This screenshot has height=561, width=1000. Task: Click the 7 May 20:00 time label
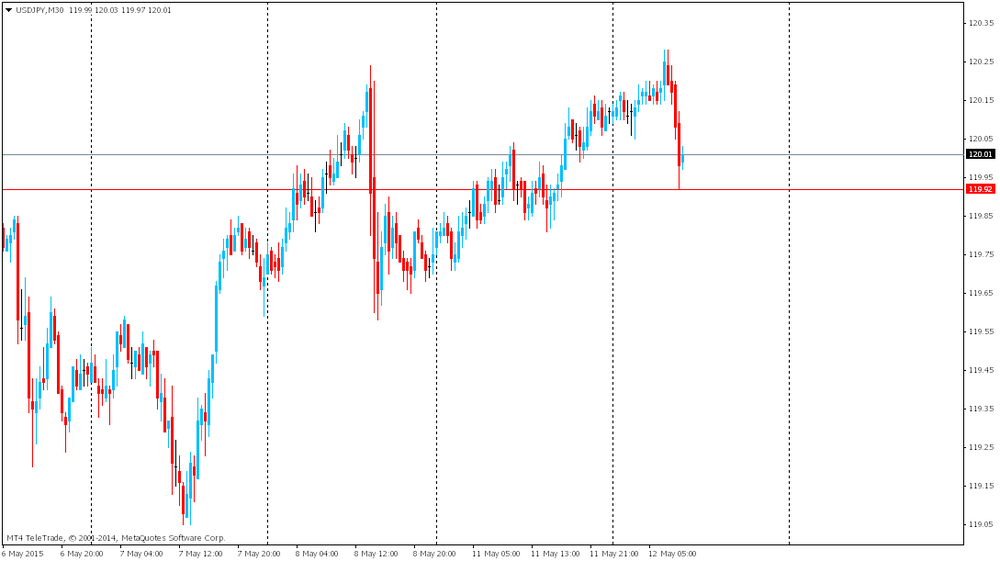pyautogui.click(x=258, y=553)
